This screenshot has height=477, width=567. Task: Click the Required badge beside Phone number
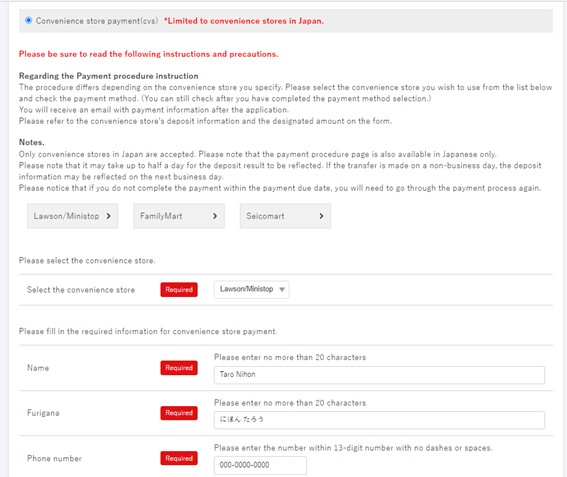[179, 458]
